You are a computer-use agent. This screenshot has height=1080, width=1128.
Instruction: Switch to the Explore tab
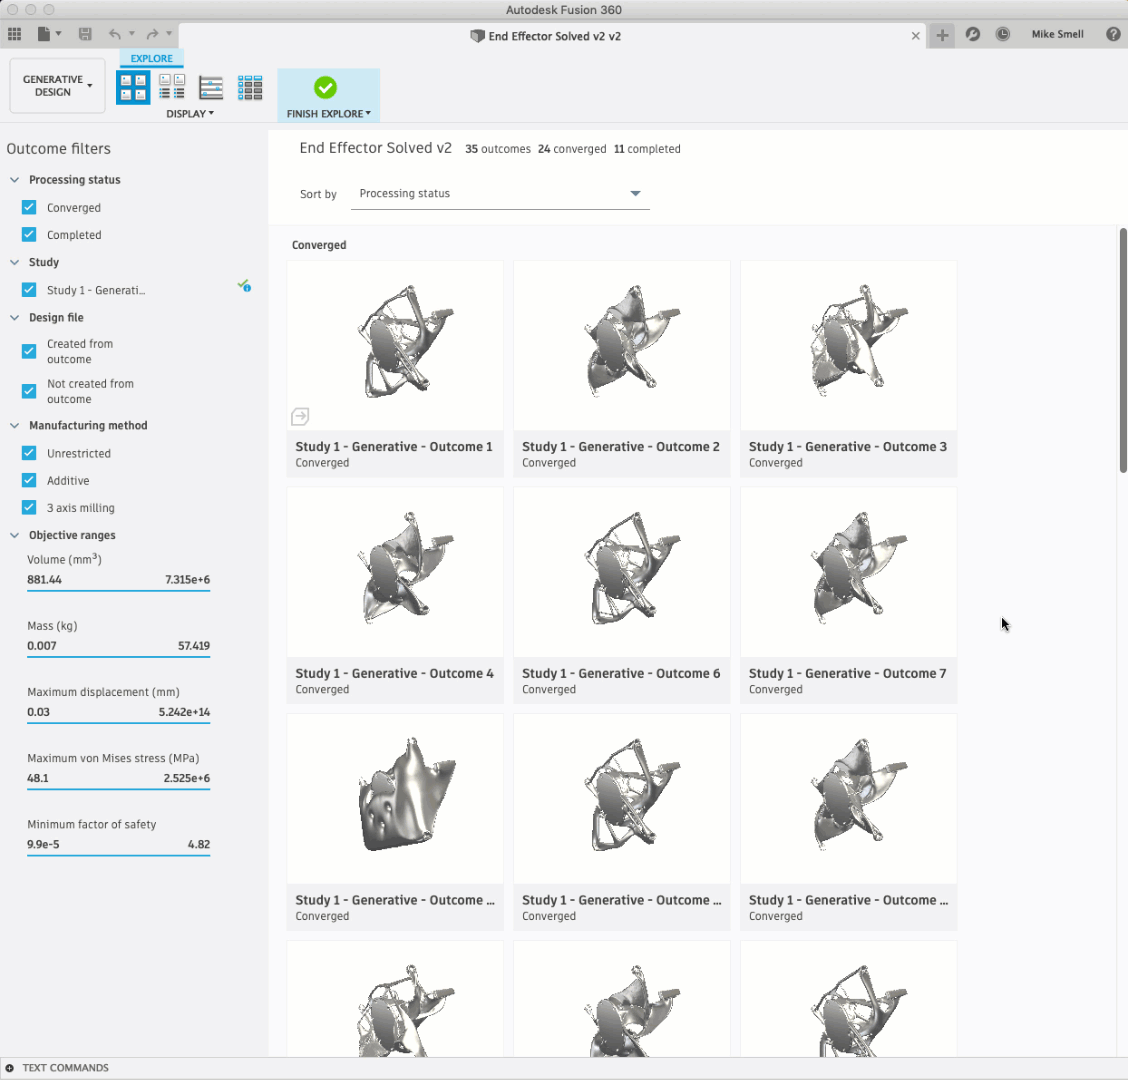[x=151, y=58]
